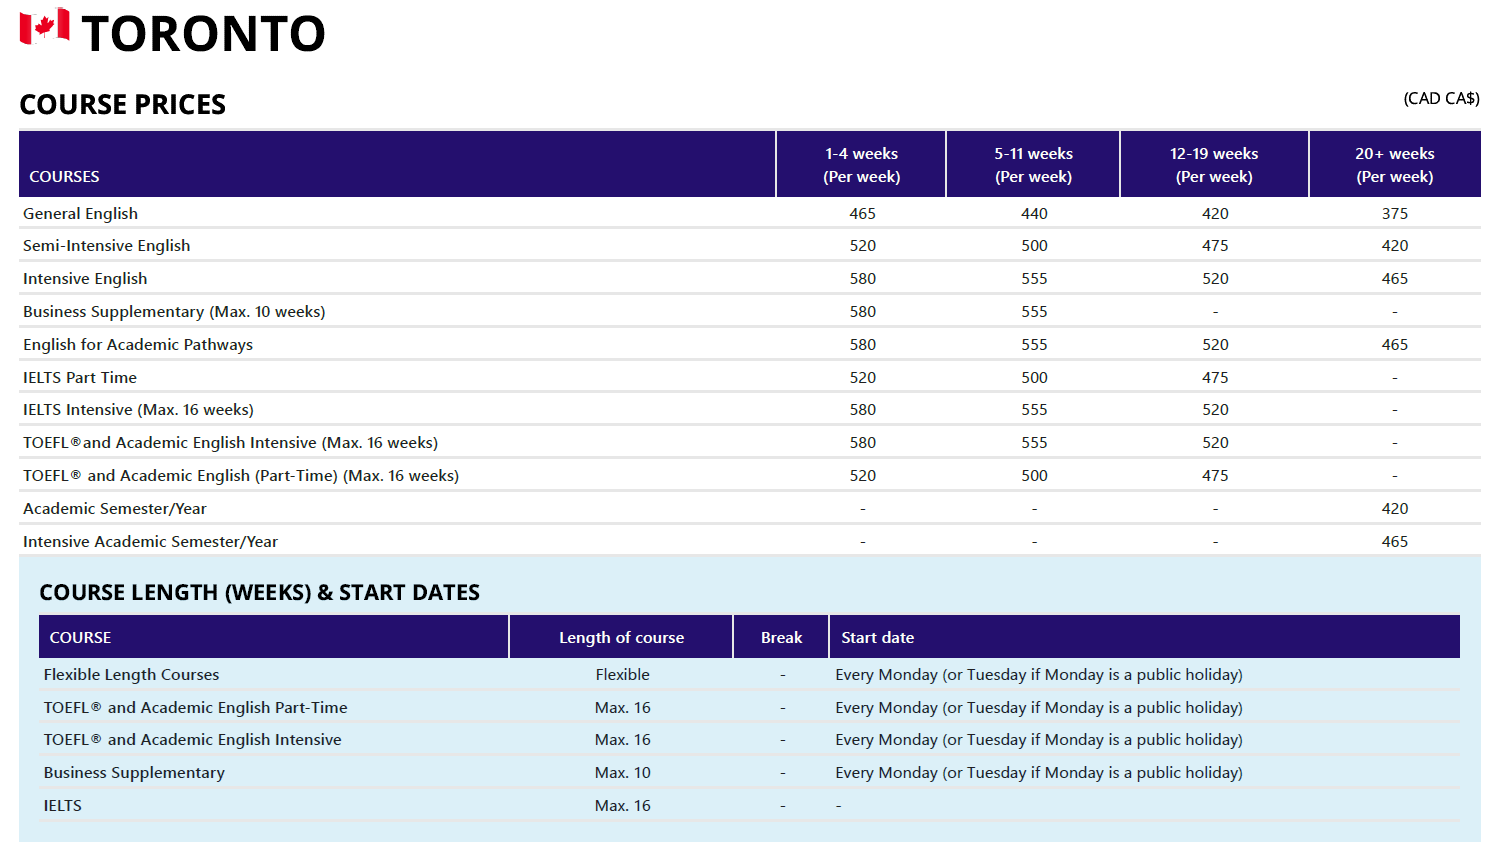Click COURSE LENGTH (WEEKS) & START DATES heading
This screenshot has height=848, width=1491.
(x=260, y=593)
